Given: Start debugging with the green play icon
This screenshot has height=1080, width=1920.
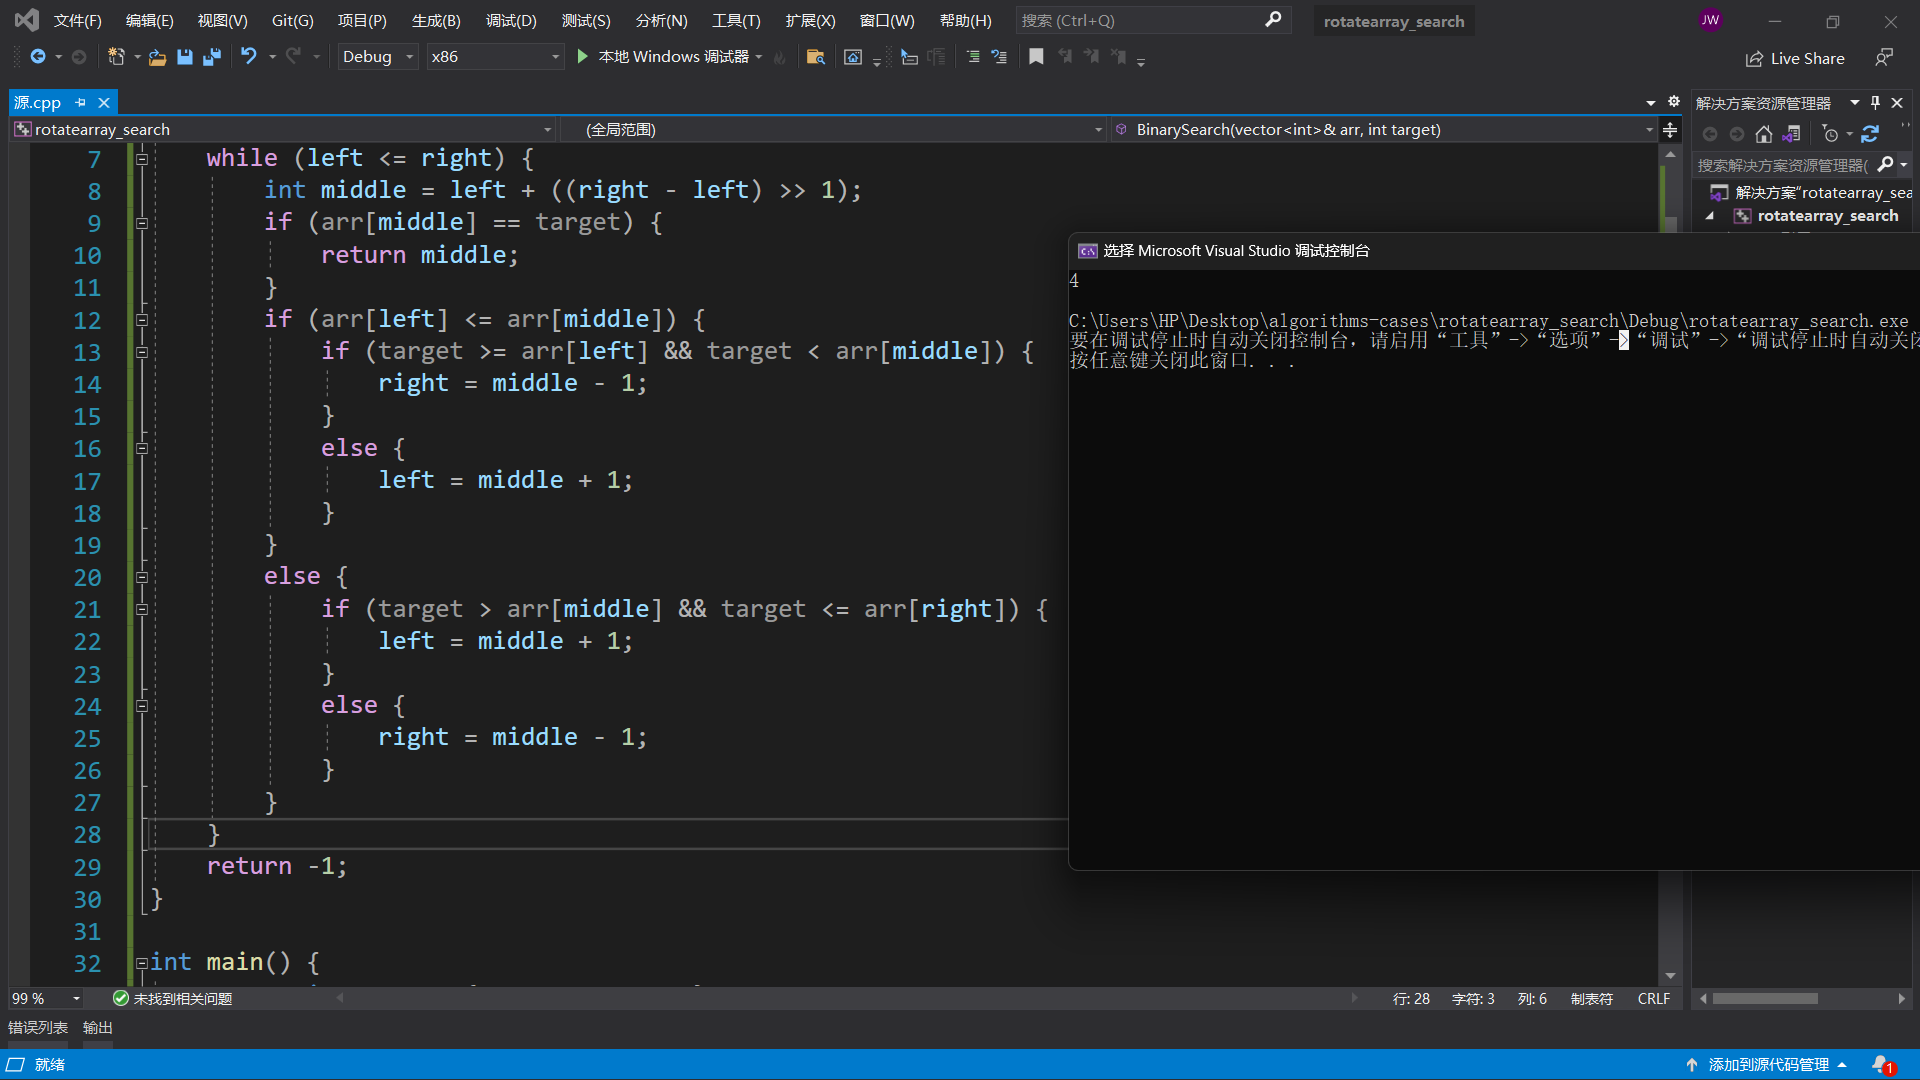Looking at the screenshot, I should pos(583,57).
